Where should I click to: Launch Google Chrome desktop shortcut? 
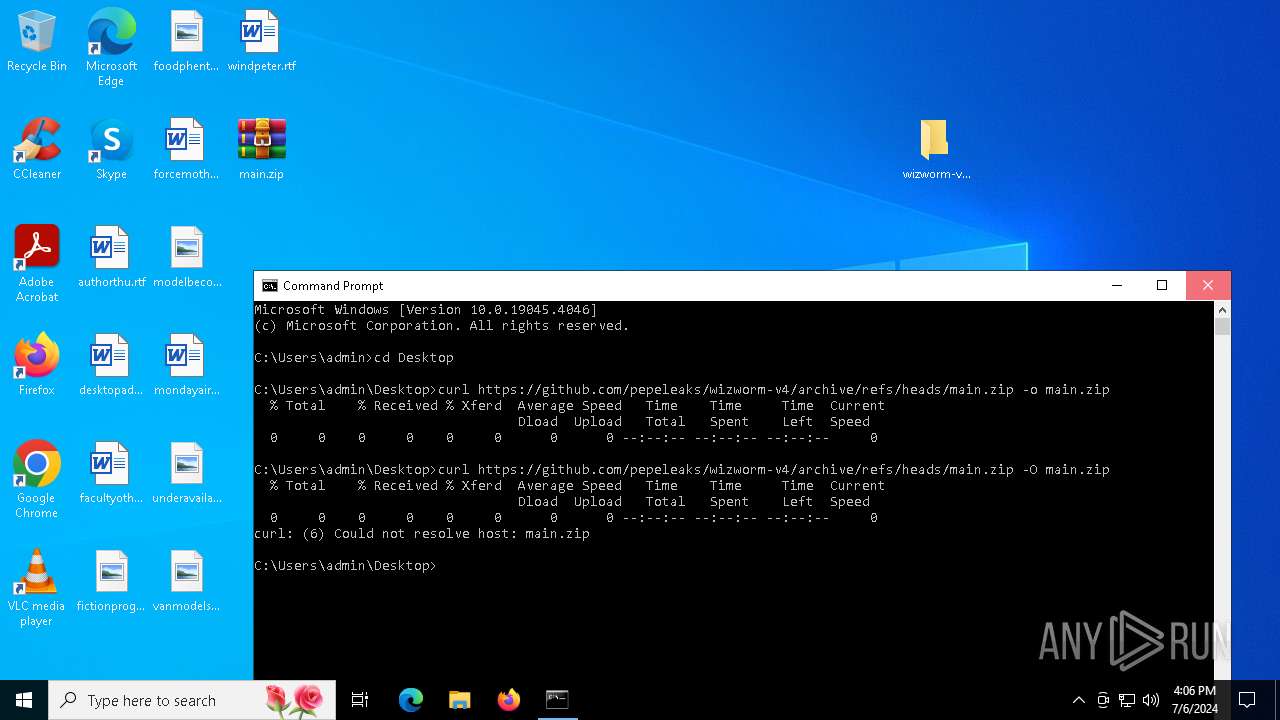[37, 480]
